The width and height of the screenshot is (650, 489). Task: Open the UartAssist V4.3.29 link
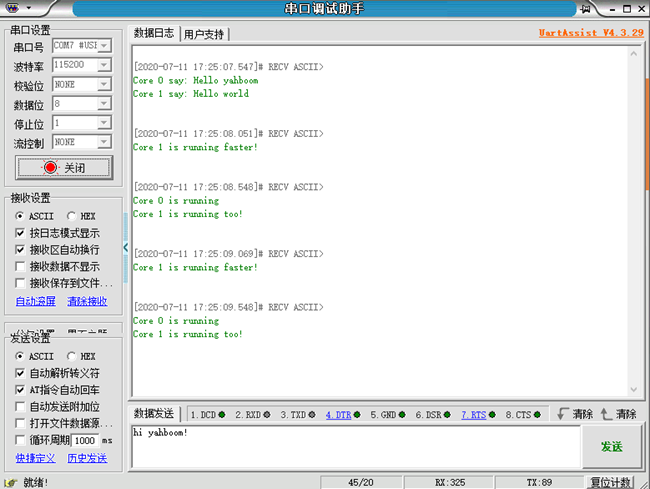591,33
